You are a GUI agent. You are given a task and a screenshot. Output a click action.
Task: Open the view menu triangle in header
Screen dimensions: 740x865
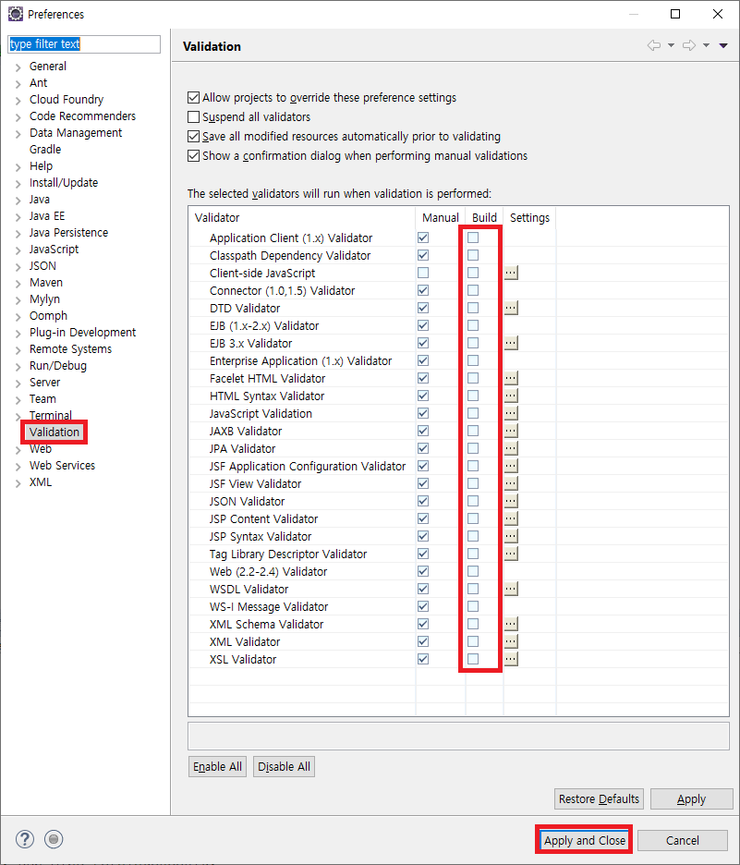click(723, 45)
